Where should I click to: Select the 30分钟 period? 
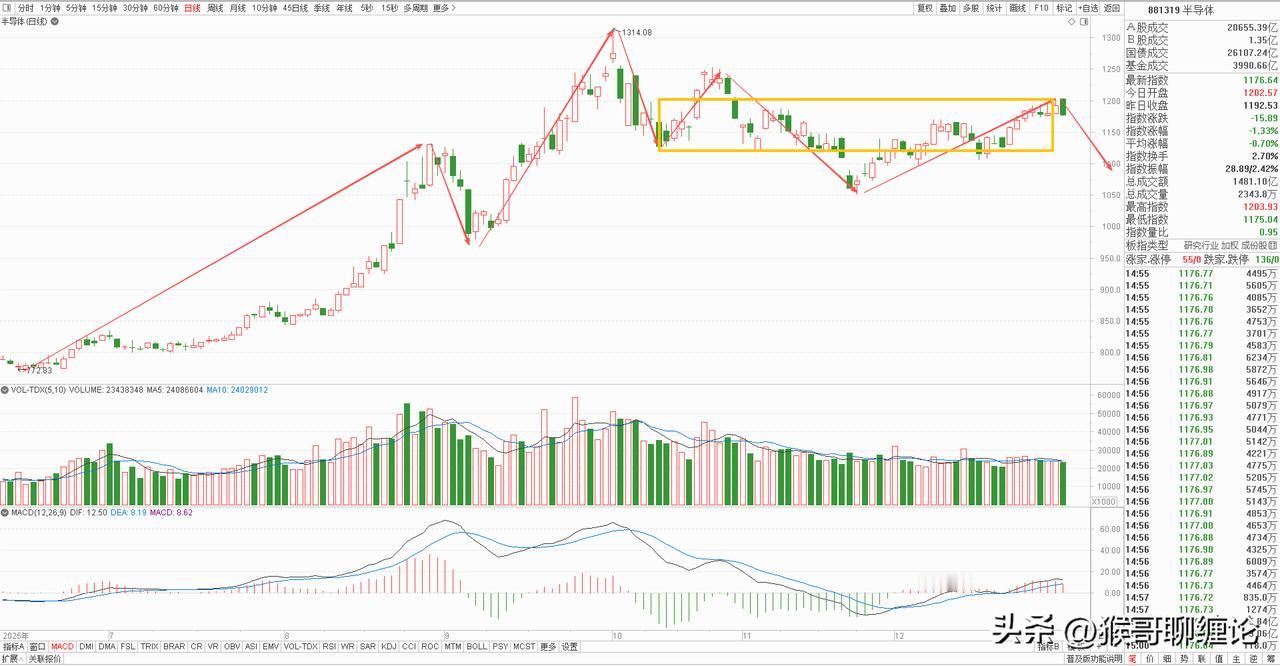[135, 7]
